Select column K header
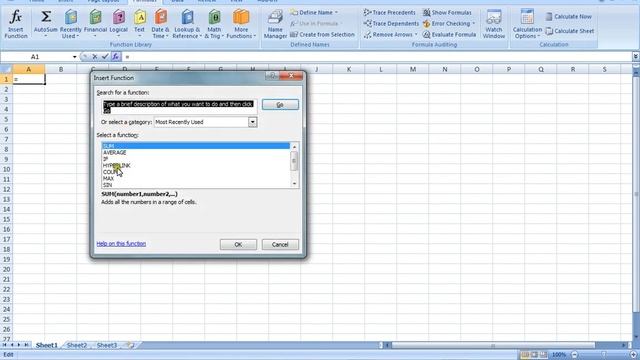 tap(349, 69)
